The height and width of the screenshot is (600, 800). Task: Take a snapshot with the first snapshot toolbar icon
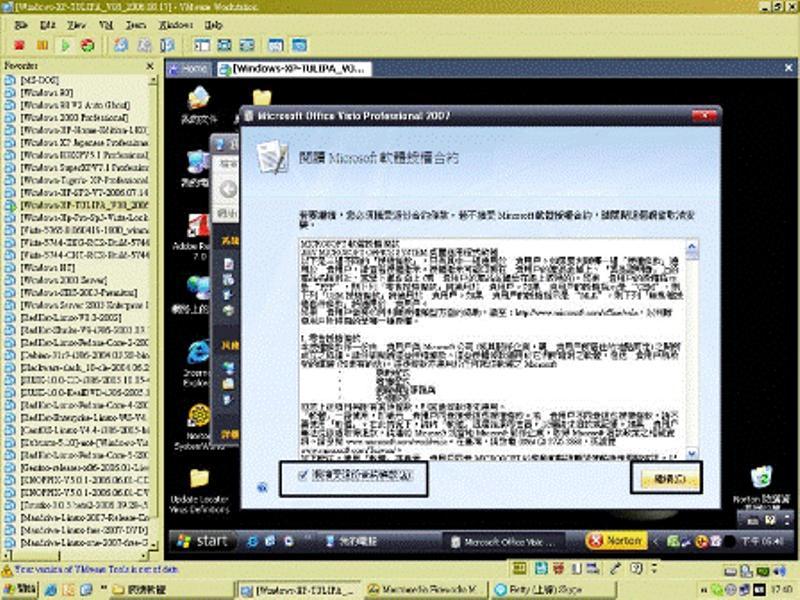click(121, 45)
